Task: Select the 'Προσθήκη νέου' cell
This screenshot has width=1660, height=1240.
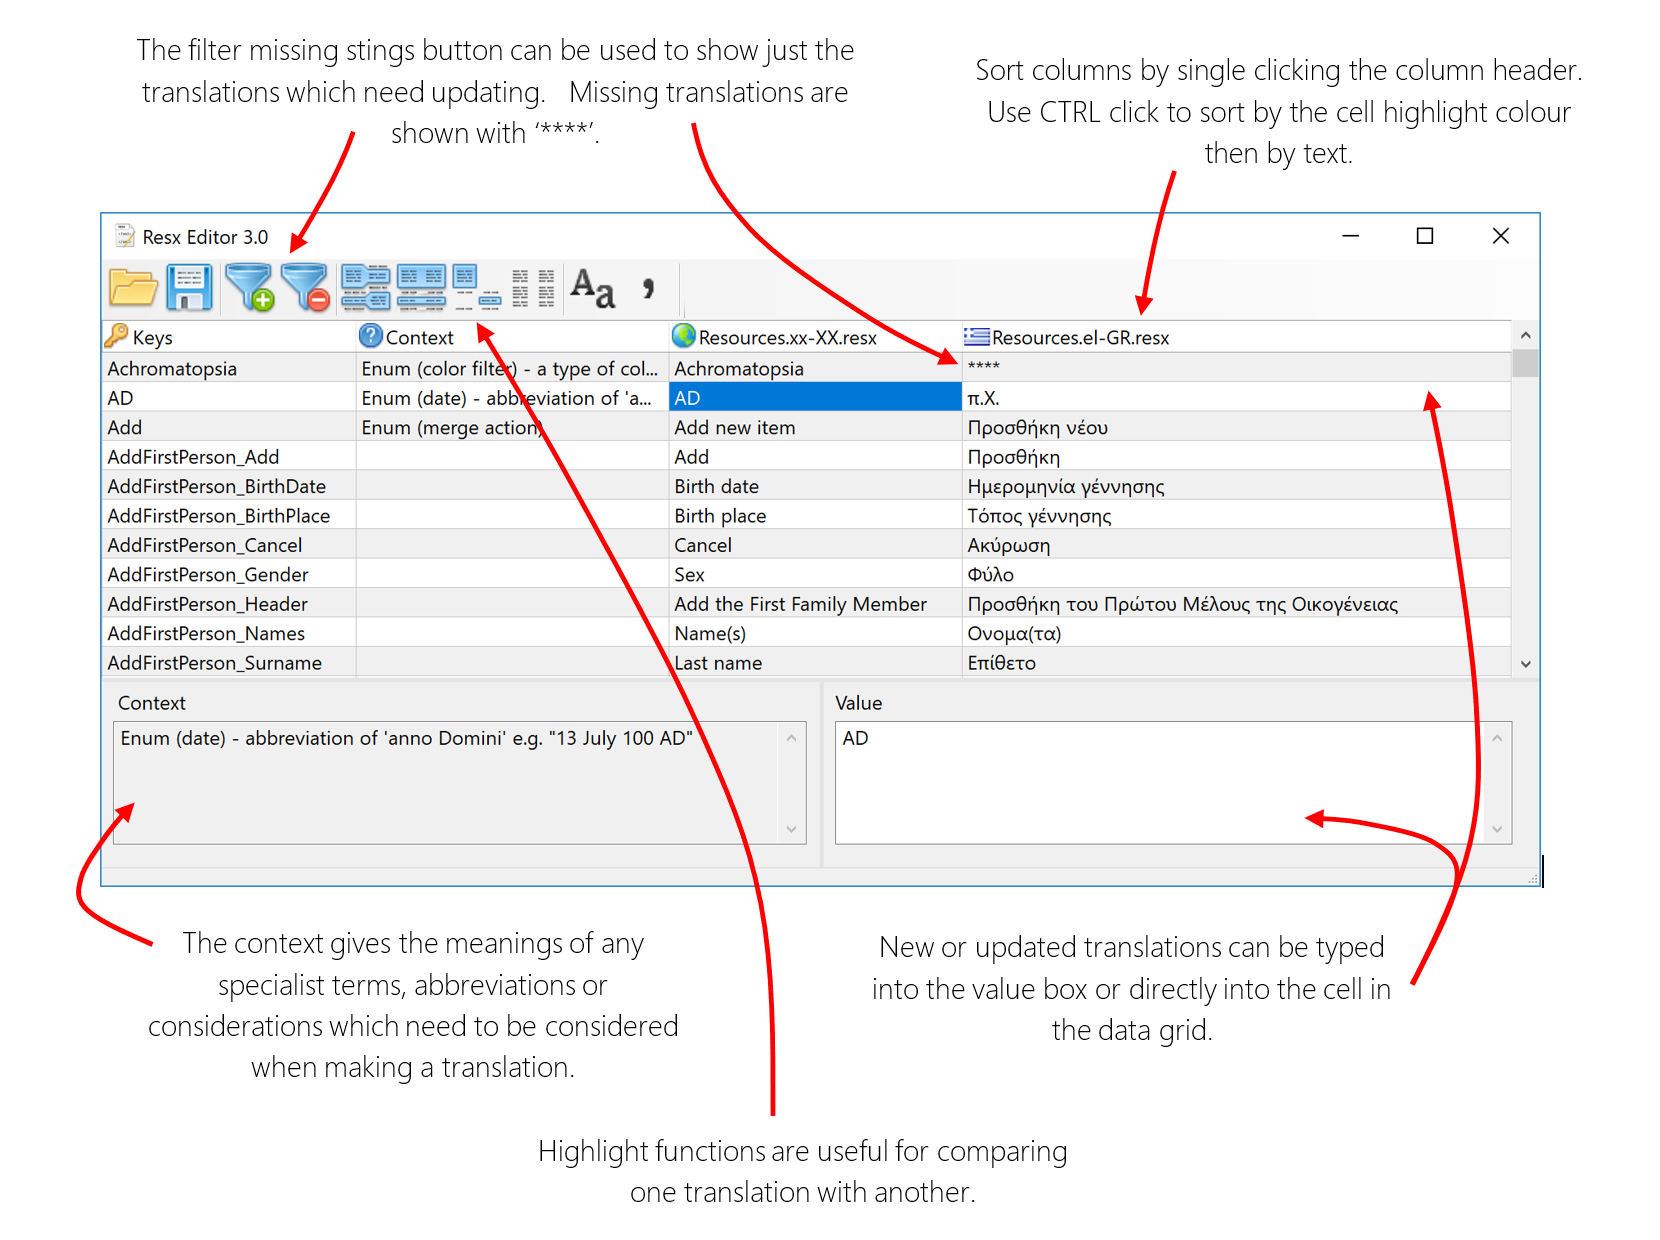Action: click(x=1236, y=427)
